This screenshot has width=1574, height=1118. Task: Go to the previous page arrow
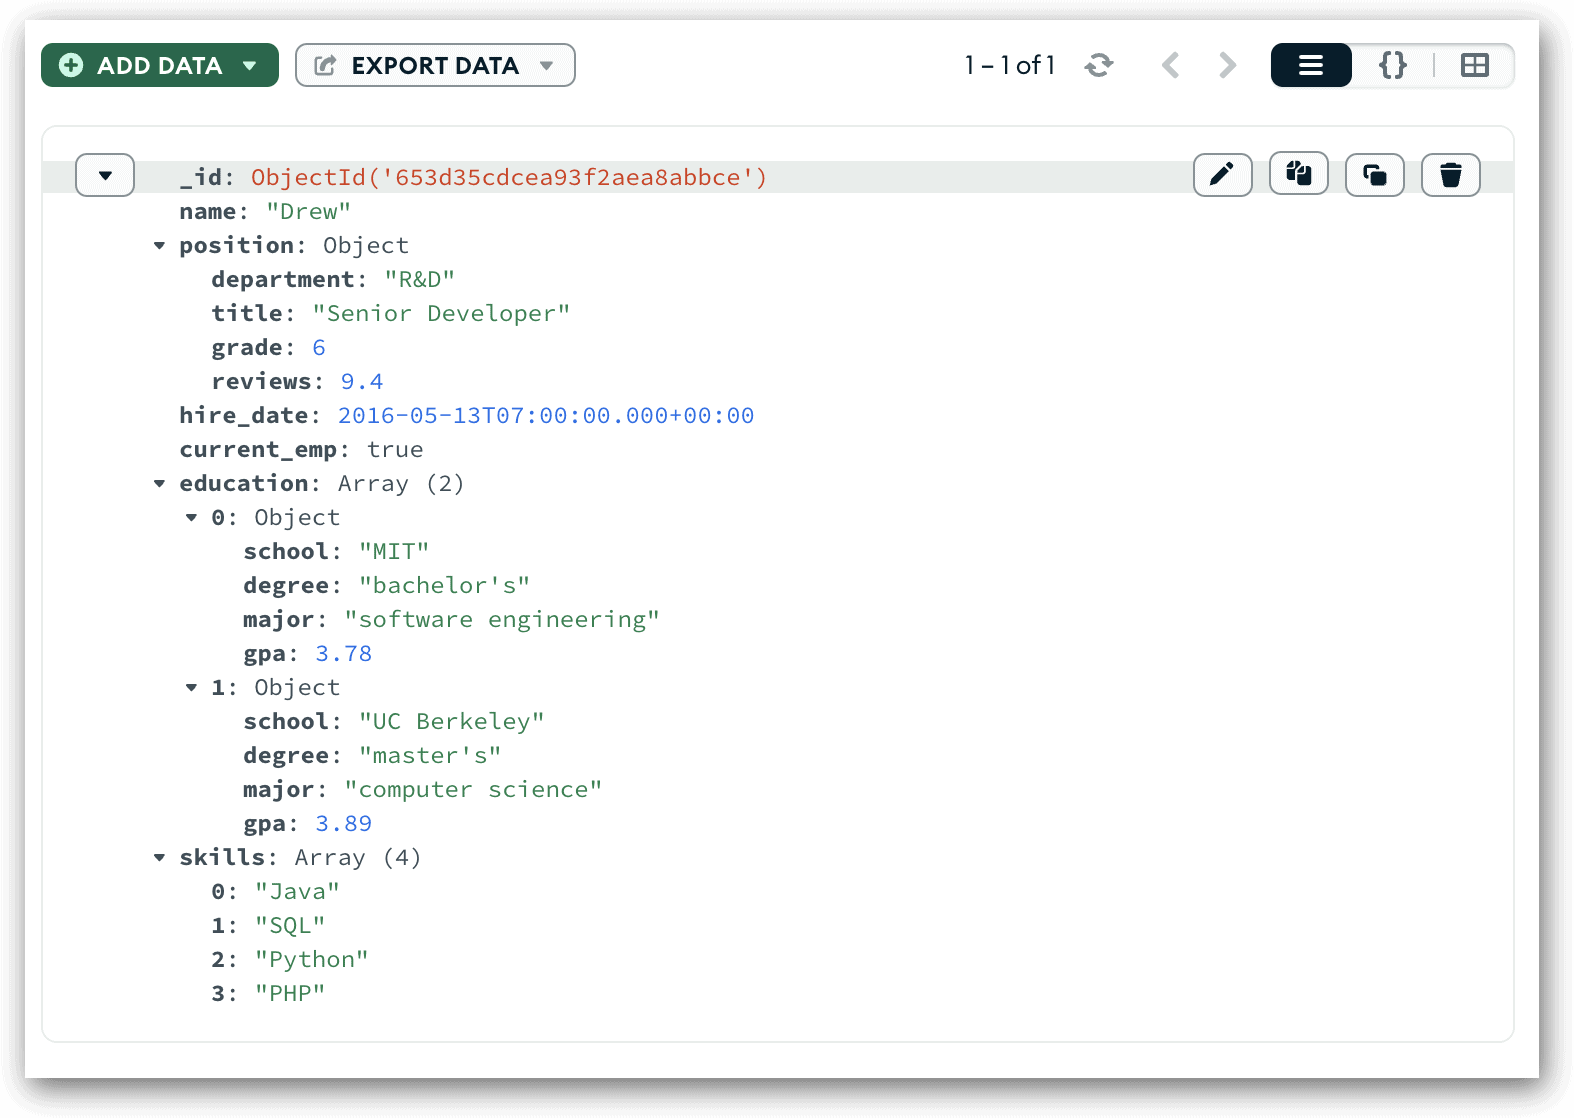[1170, 65]
